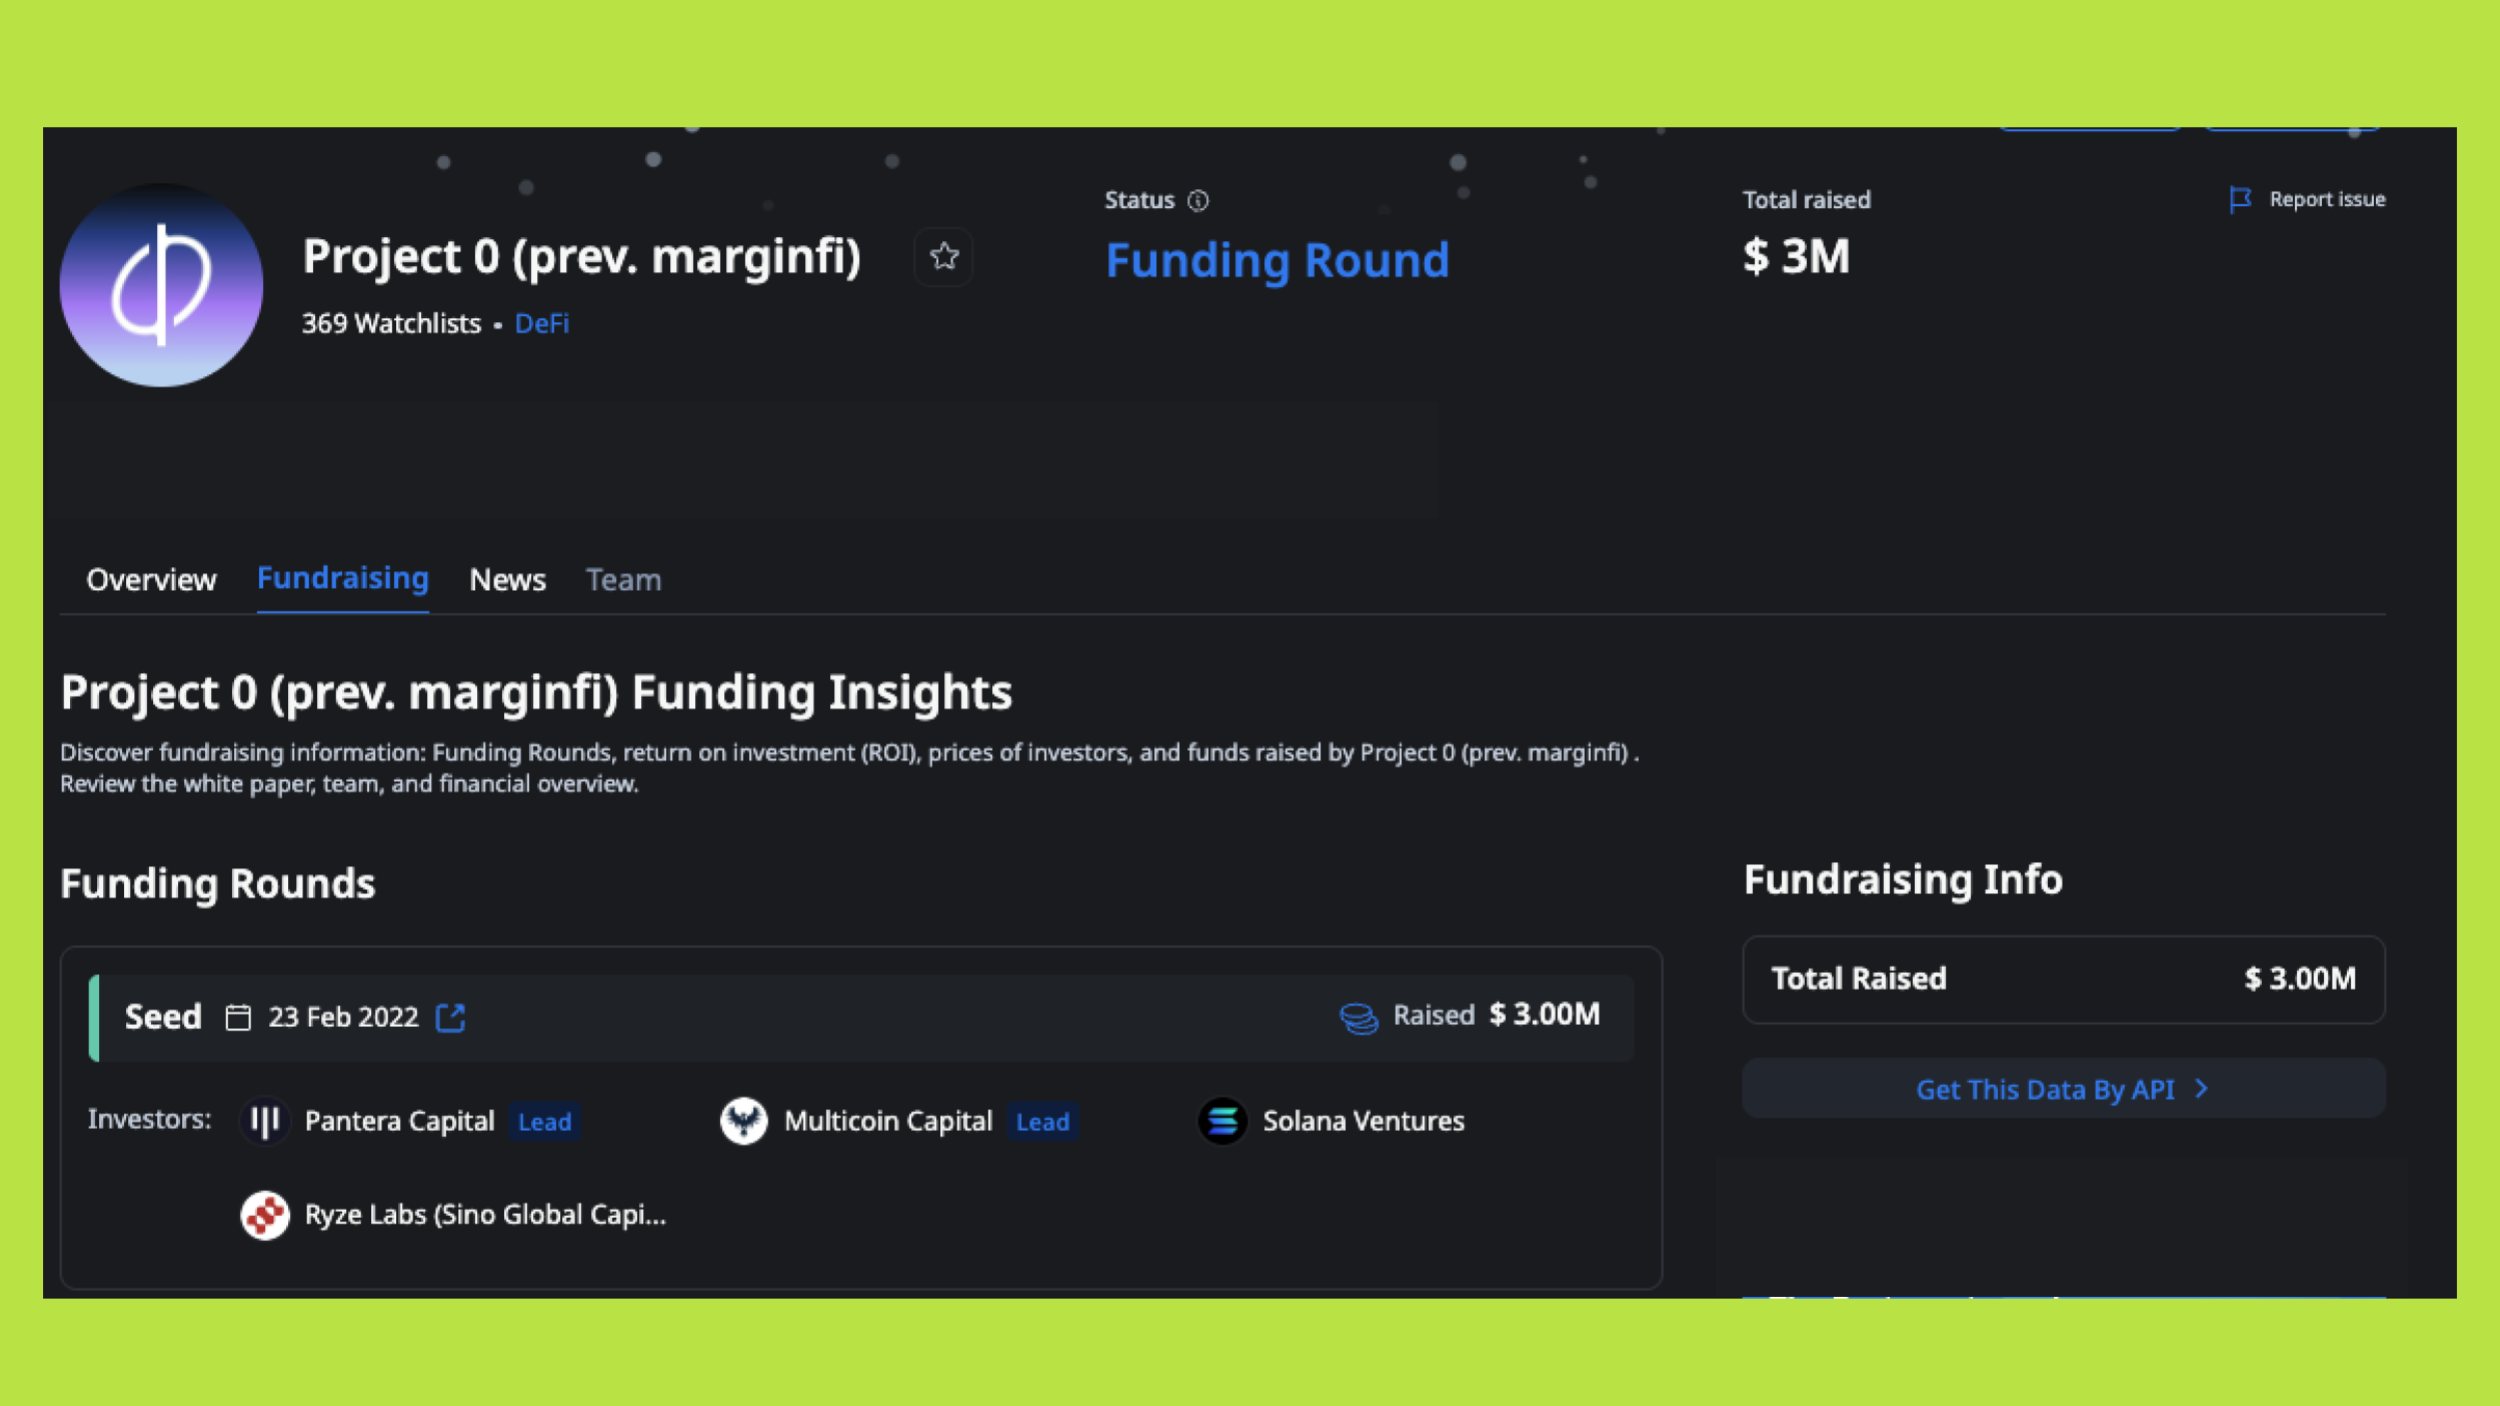Click the Status info icon
2500x1406 pixels.
(x=1198, y=201)
